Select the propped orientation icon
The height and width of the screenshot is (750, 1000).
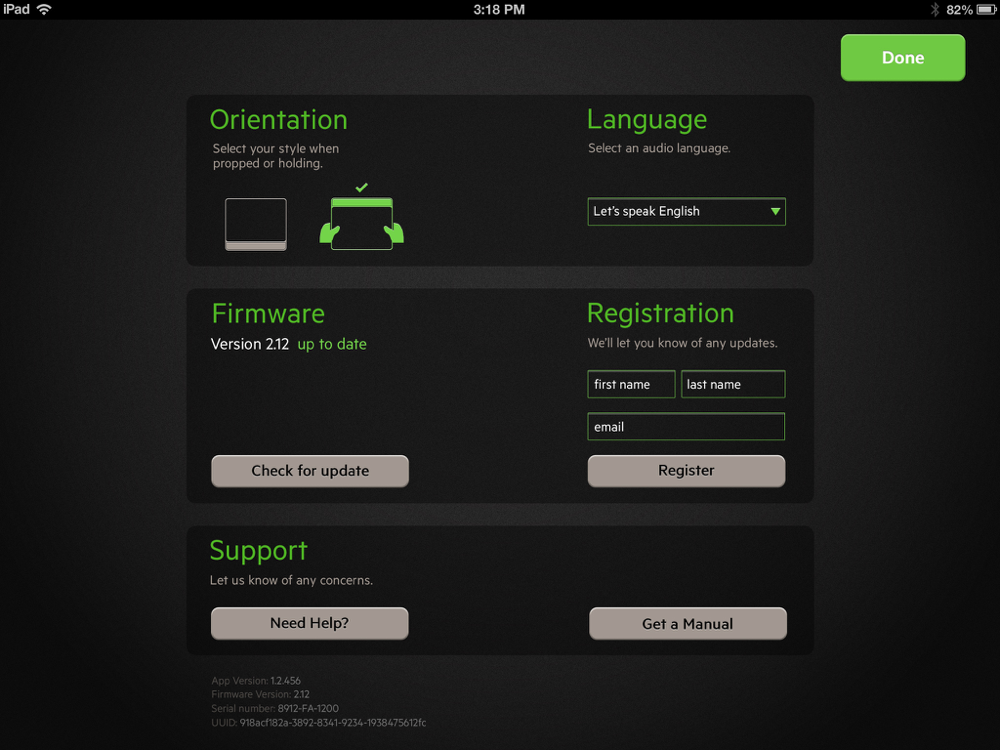tap(256, 224)
